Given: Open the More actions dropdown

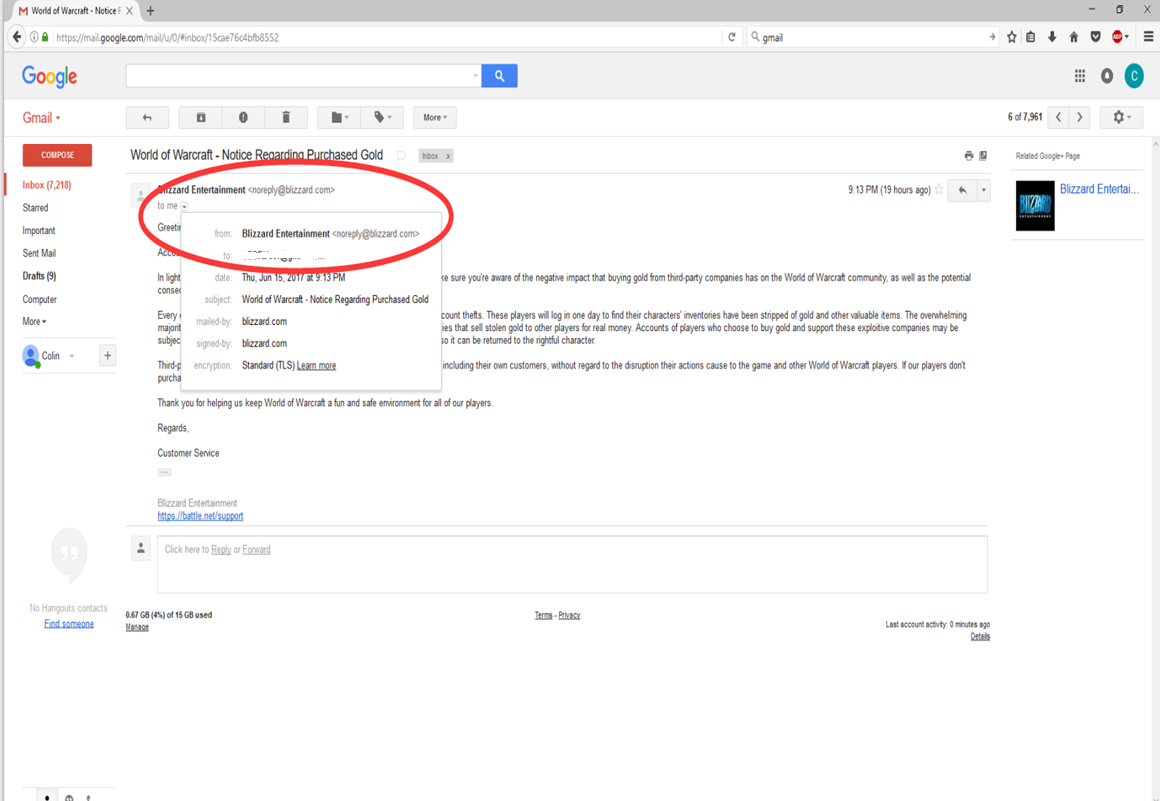Looking at the screenshot, I should tap(435, 118).
